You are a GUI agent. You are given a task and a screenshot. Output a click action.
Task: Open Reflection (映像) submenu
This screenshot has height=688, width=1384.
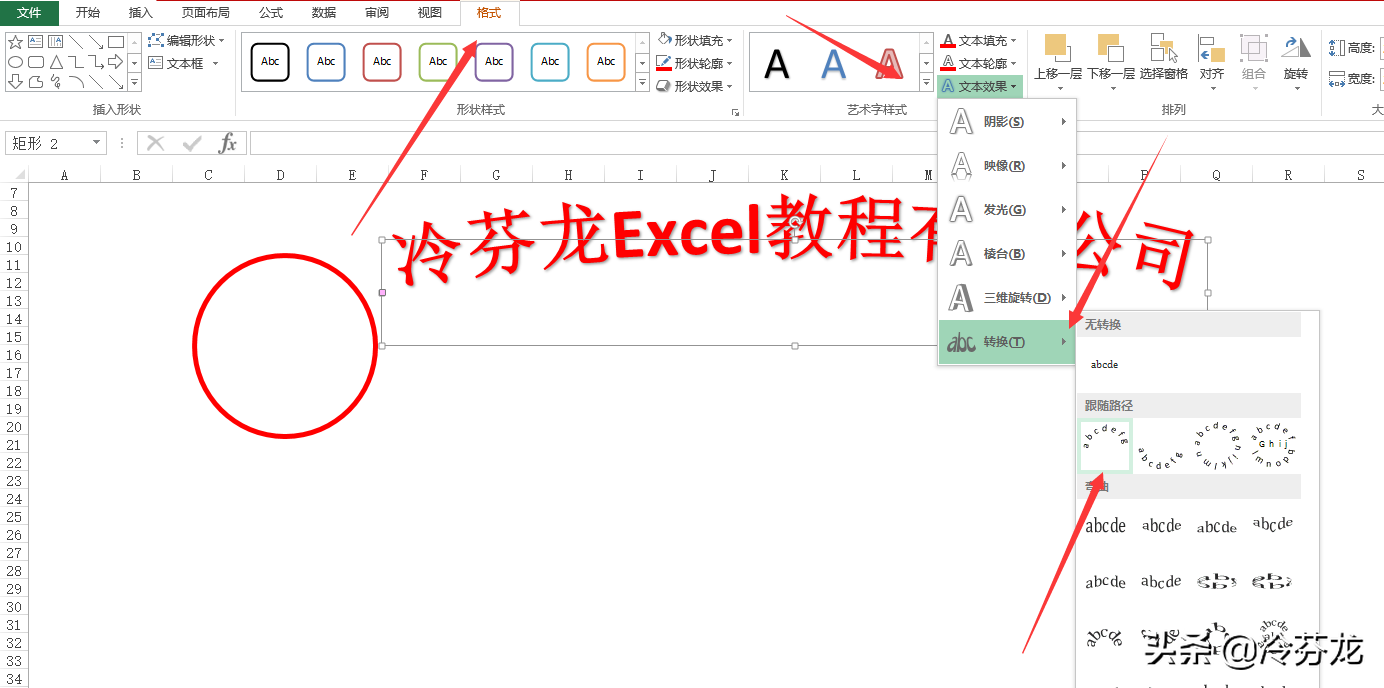(x=1007, y=166)
